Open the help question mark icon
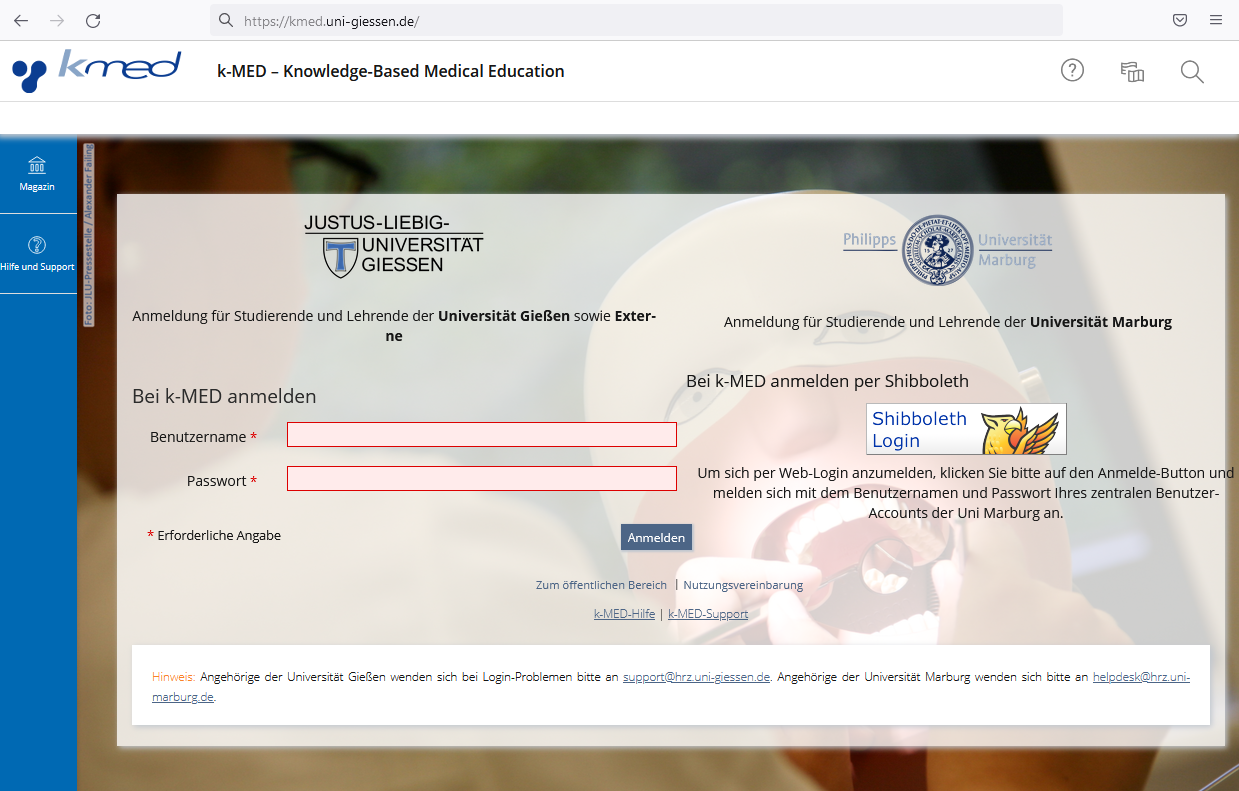This screenshot has height=791, width=1239. pyautogui.click(x=1072, y=71)
